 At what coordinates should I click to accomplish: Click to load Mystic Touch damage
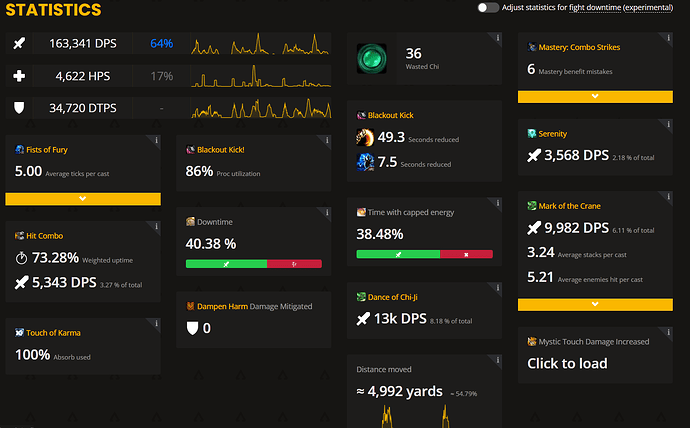tap(567, 363)
